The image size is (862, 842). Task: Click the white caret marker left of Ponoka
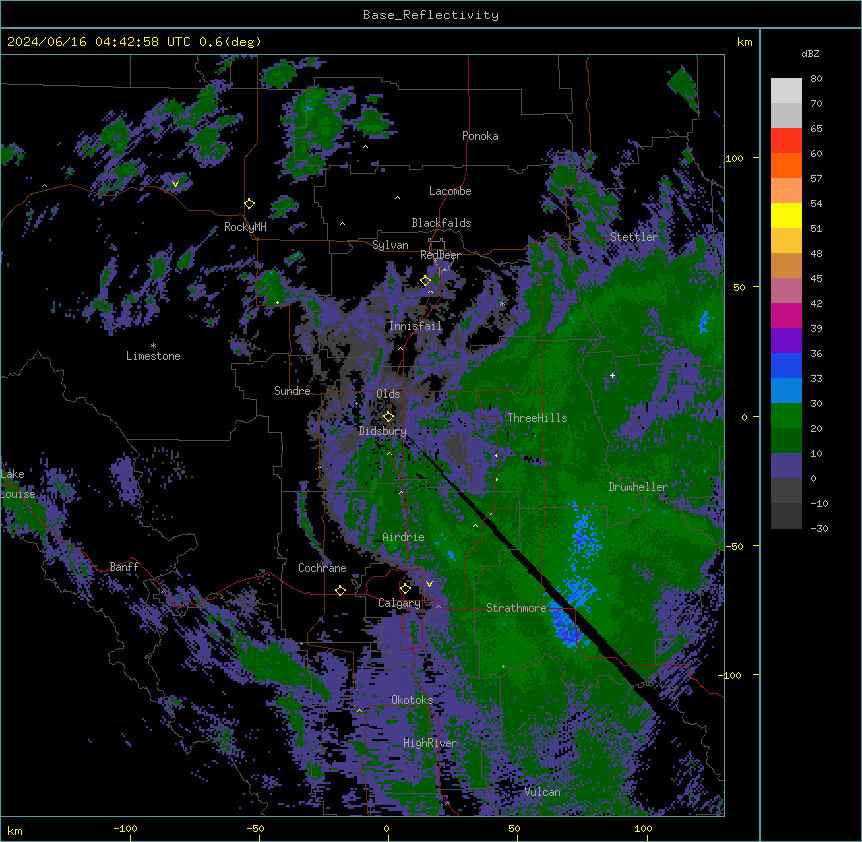point(366,147)
